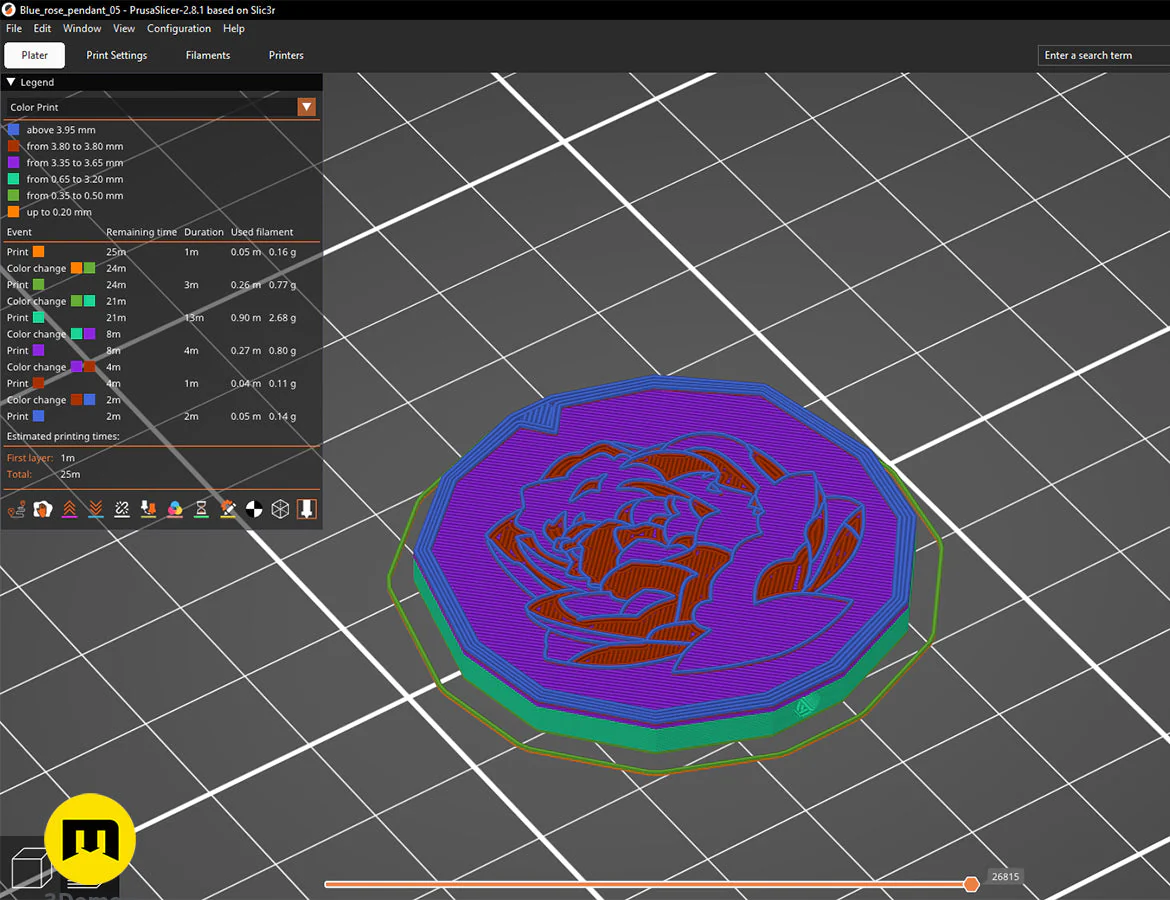Click the deretractions double-down-arrow icon
Screen dimensions: 1170x900
96,509
